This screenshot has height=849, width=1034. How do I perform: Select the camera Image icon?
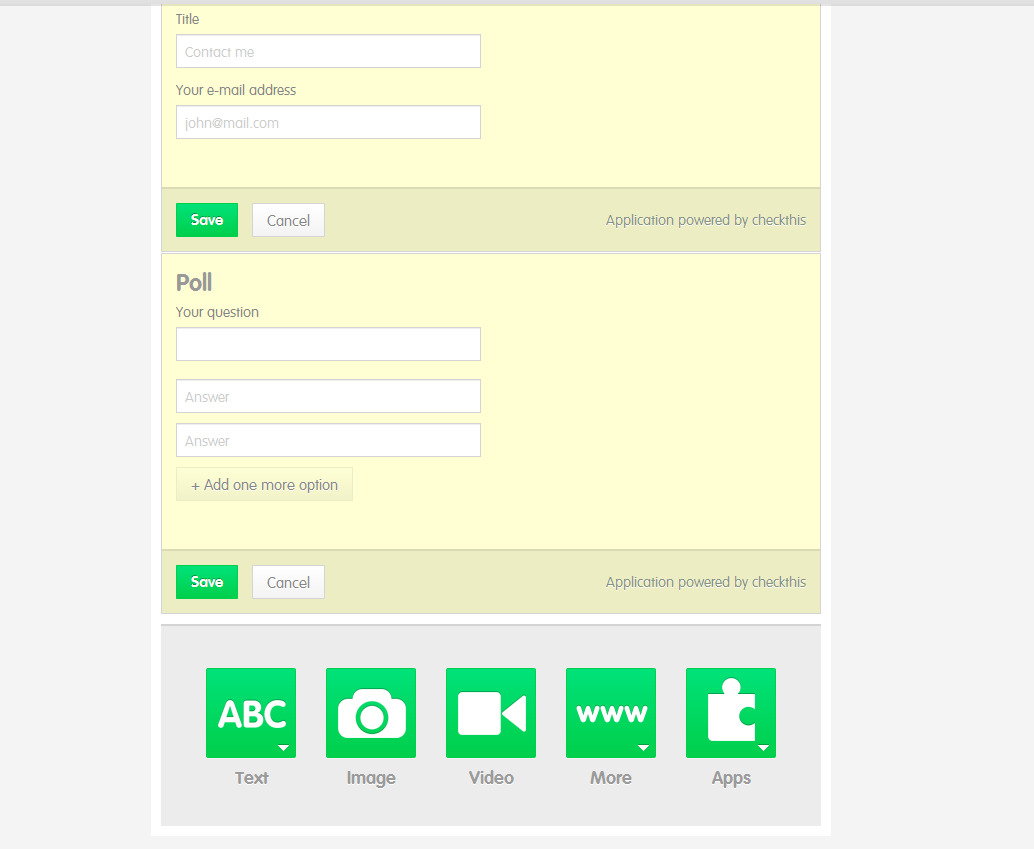point(371,712)
